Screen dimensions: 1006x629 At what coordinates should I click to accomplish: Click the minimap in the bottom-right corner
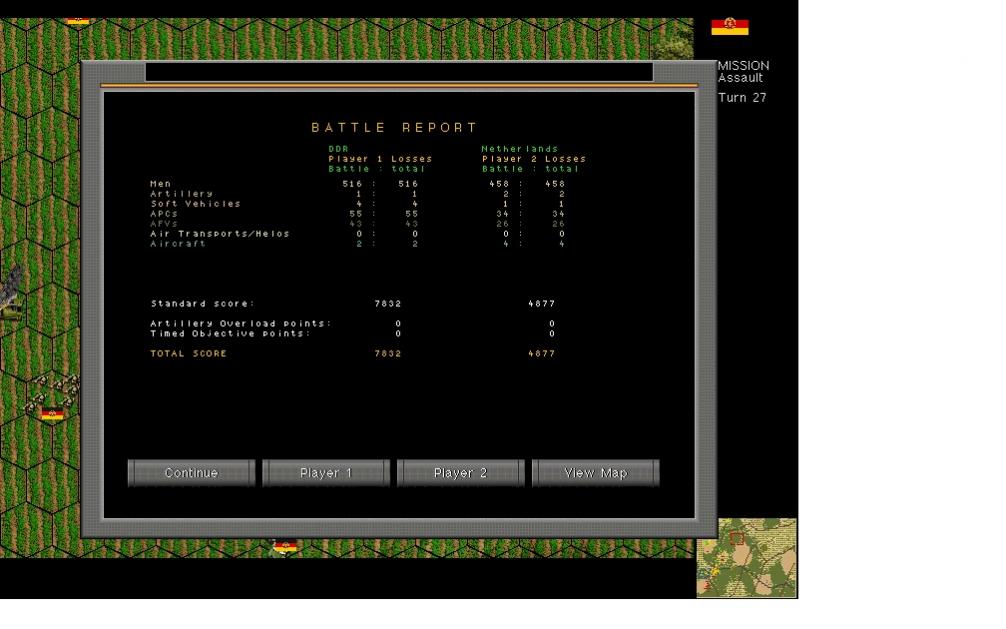(746, 557)
